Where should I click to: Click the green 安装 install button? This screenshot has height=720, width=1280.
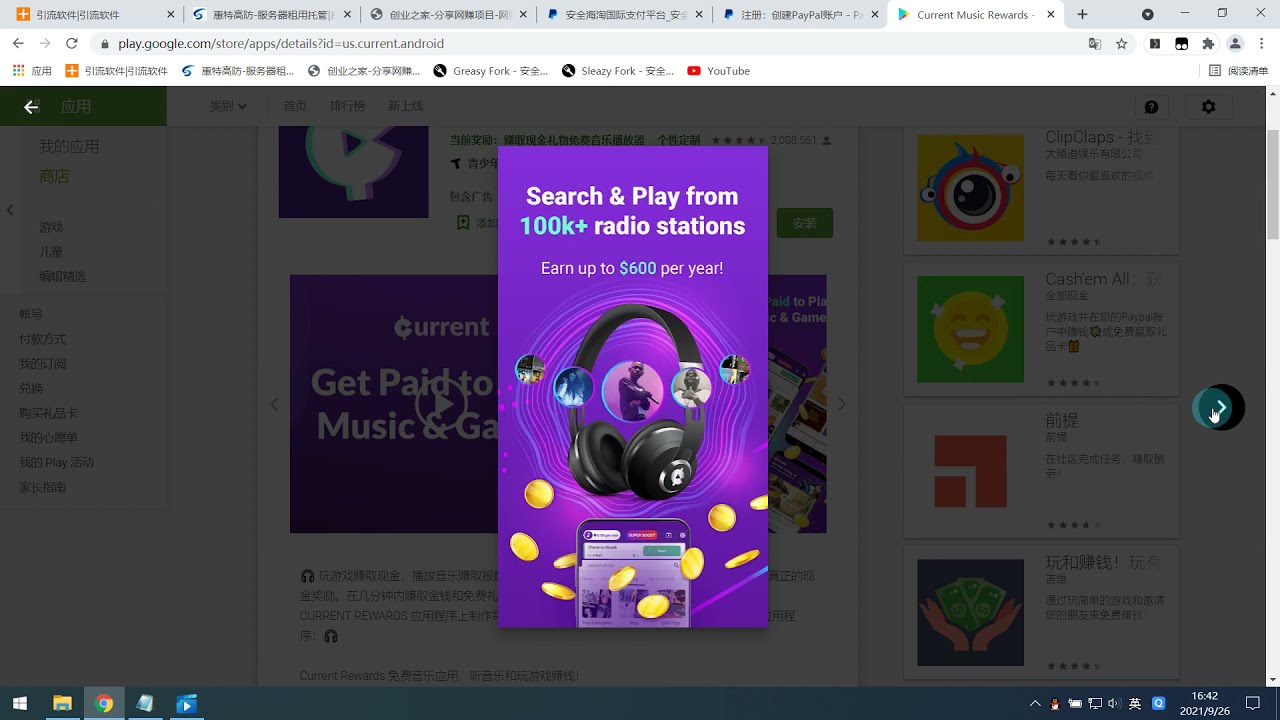click(x=805, y=223)
